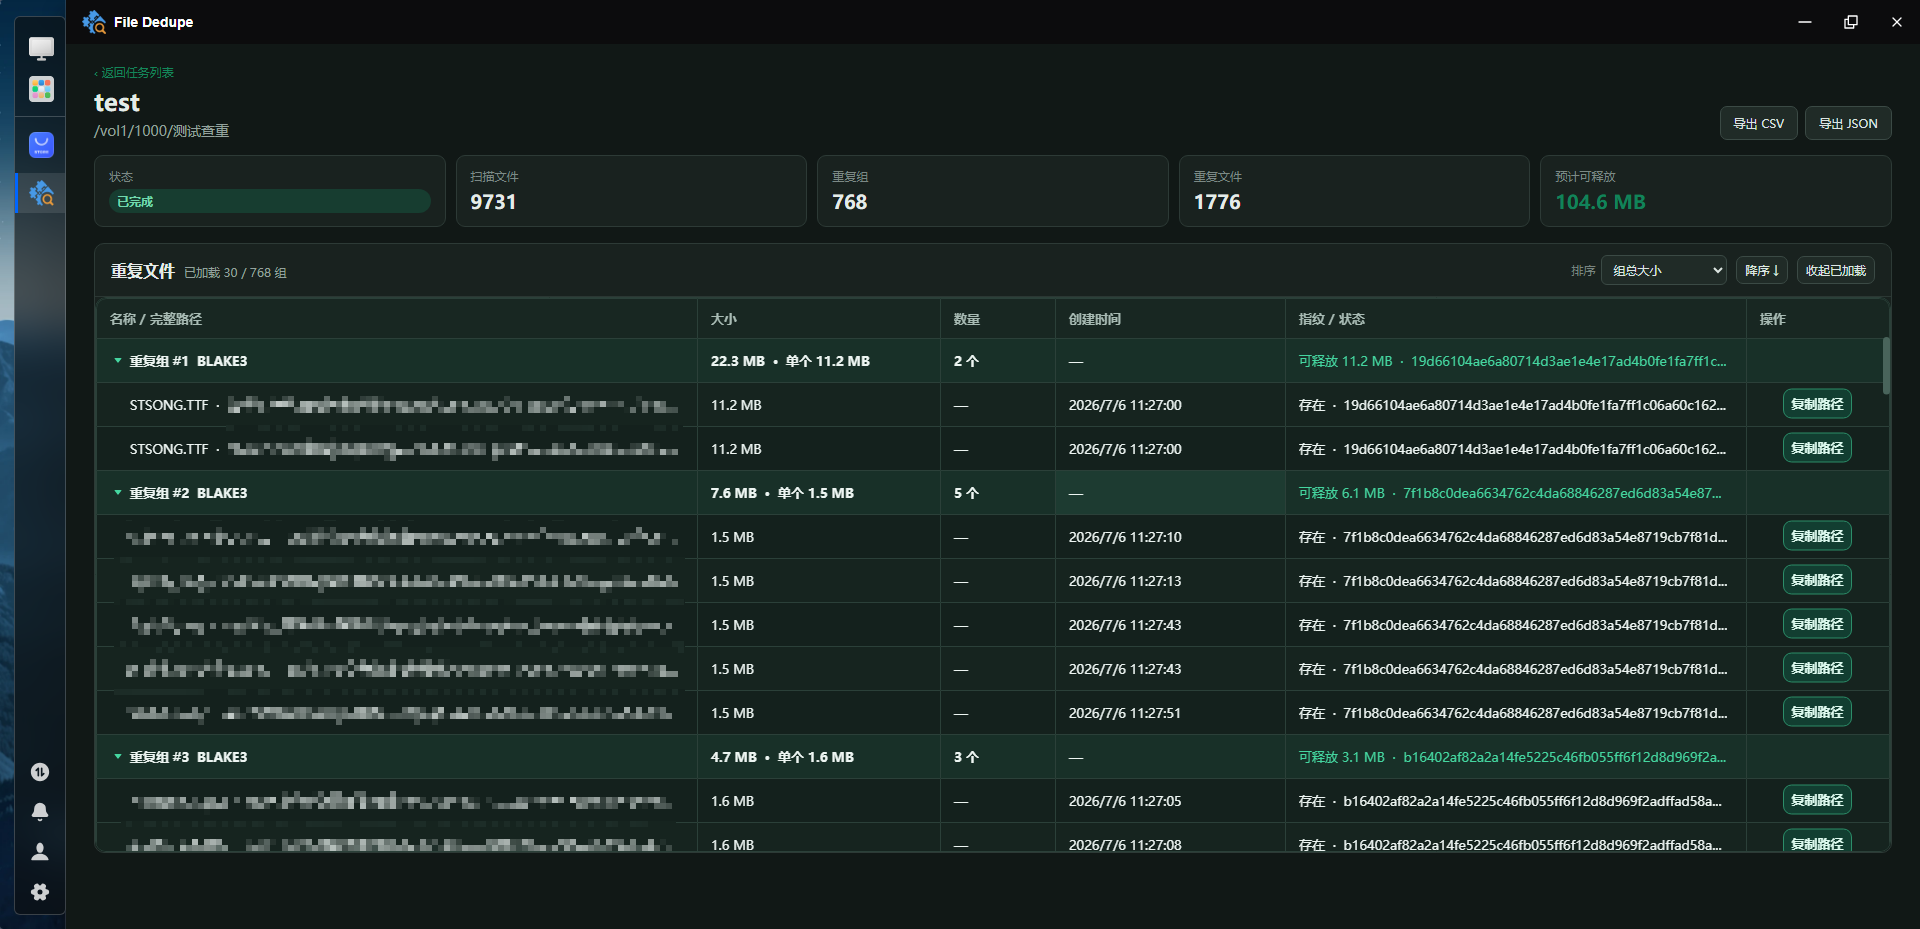Image resolution: width=1920 pixels, height=929 pixels.
Task: Copy path of first STSONG.TTF file
Action: (x=1817, y=404)
